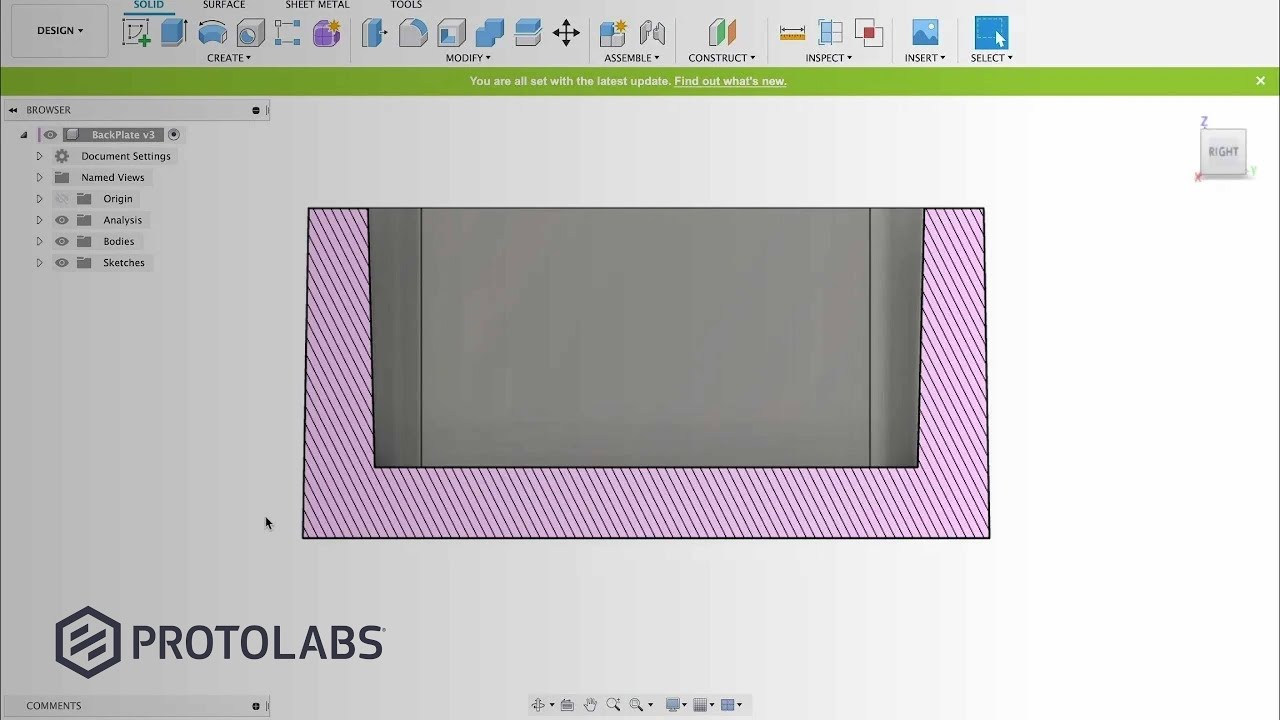The image size is (1280, 720).
Task: Click the RIGHT face of the ViewCube
Action: tap(1223, 152)
